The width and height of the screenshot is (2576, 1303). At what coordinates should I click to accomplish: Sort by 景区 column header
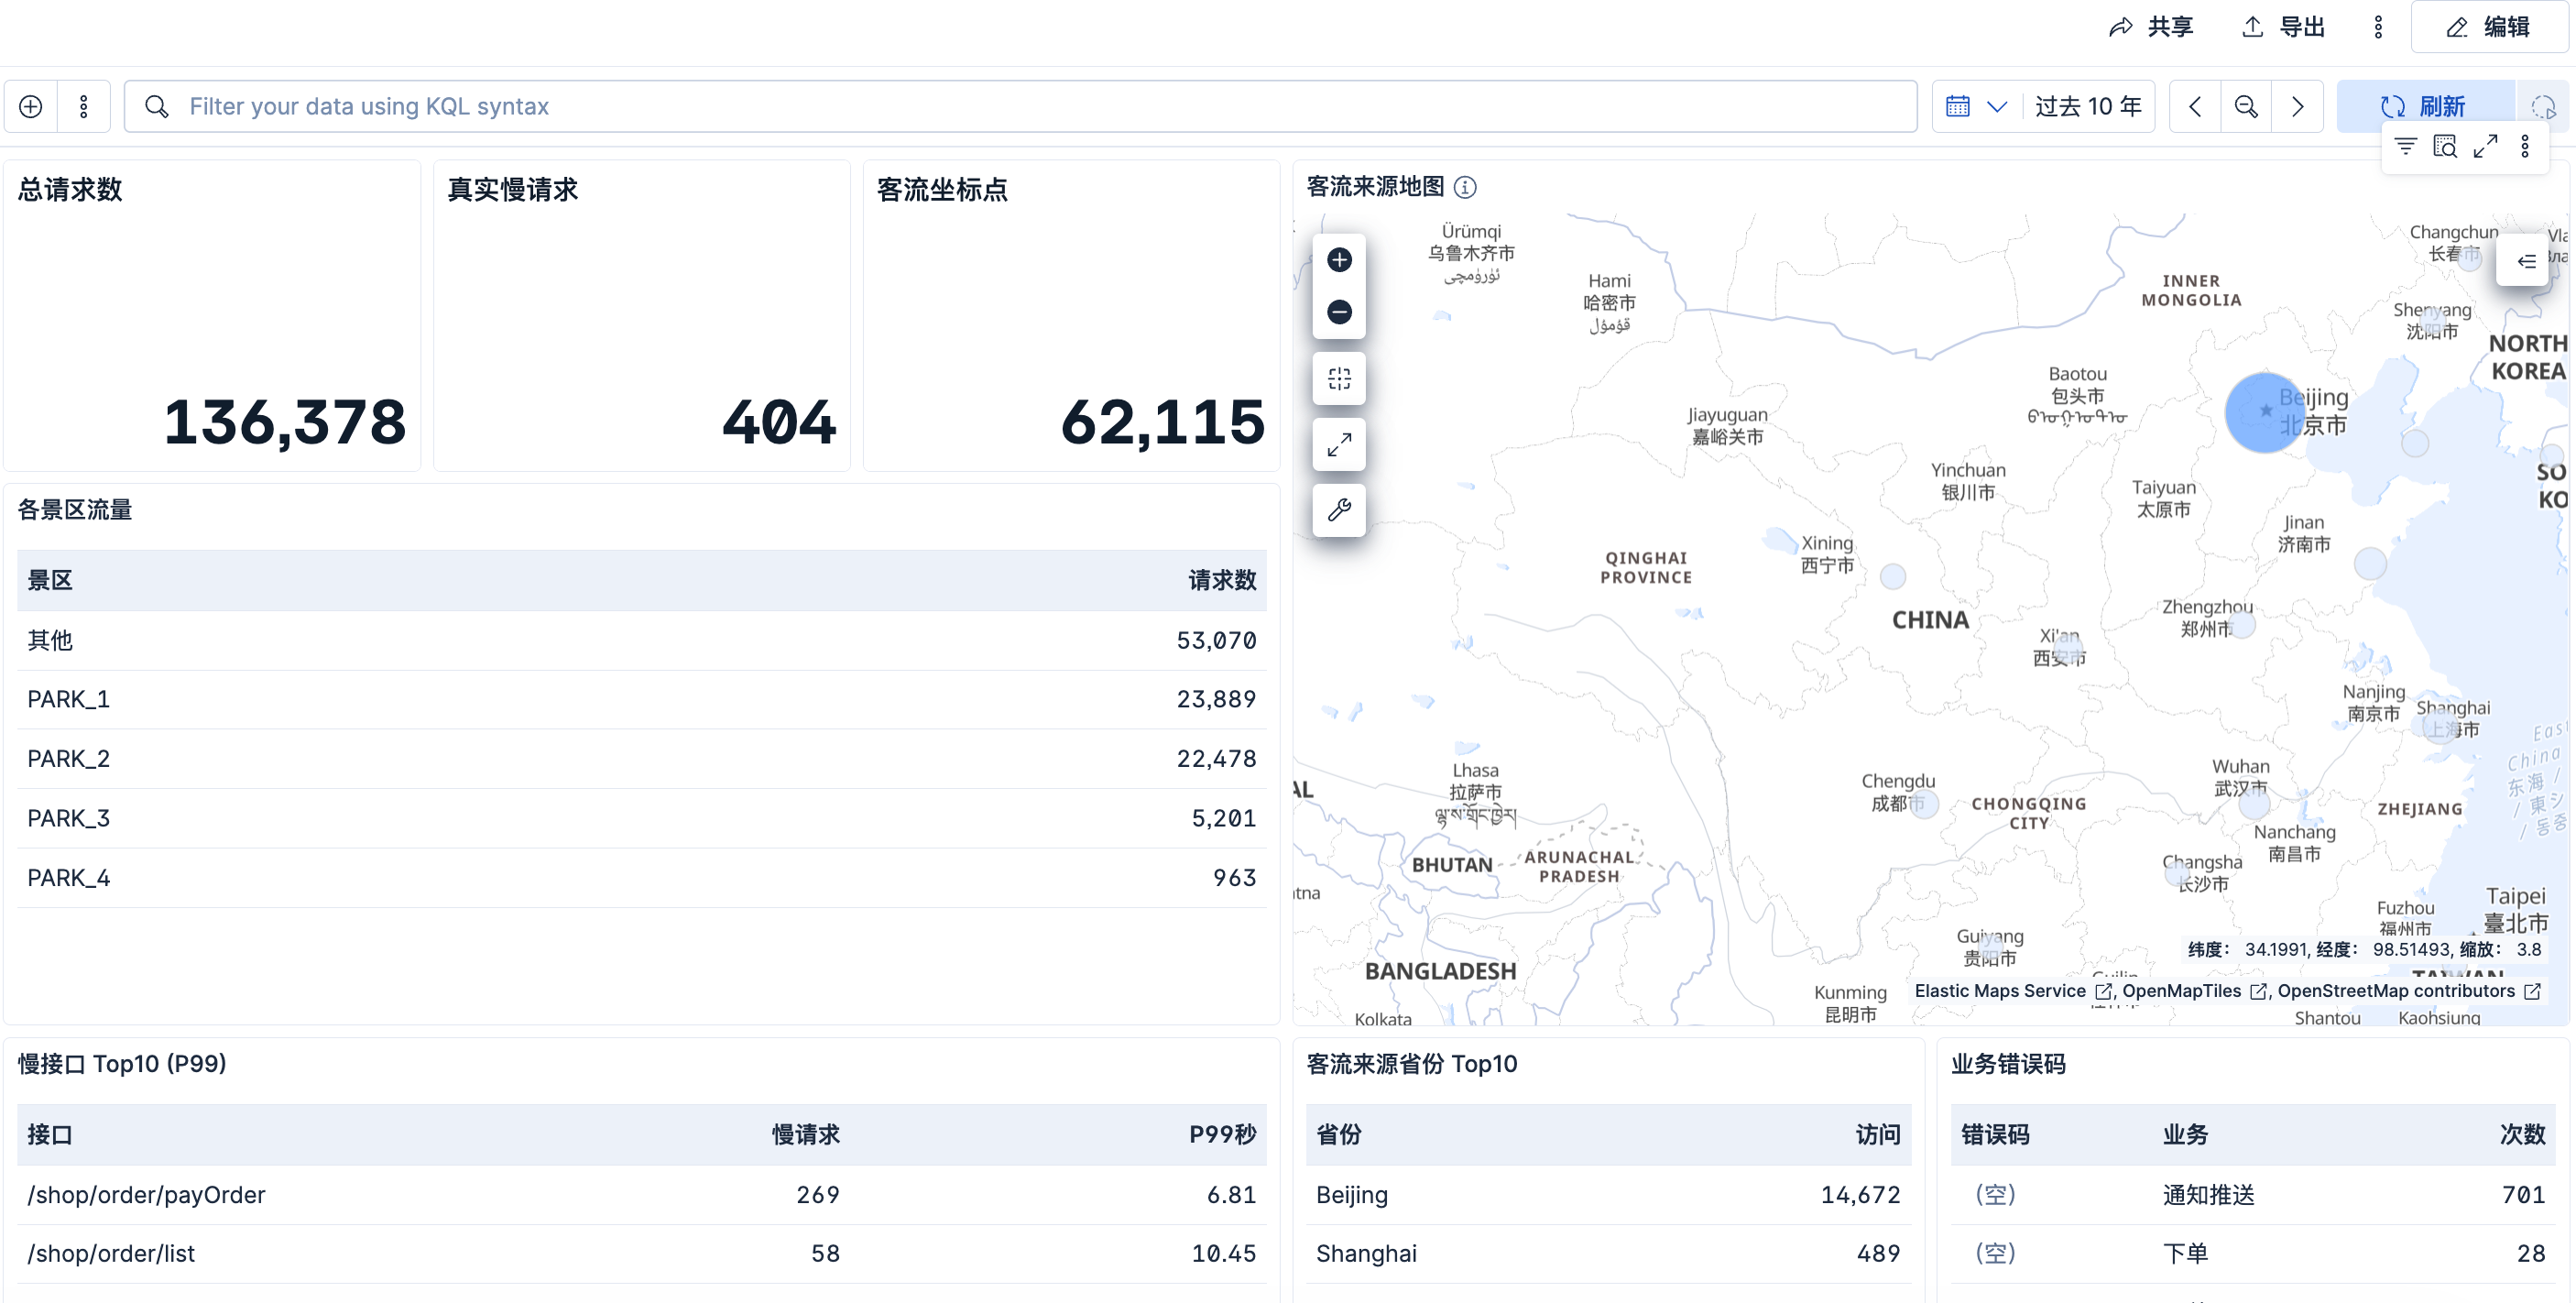coord(50,580)
